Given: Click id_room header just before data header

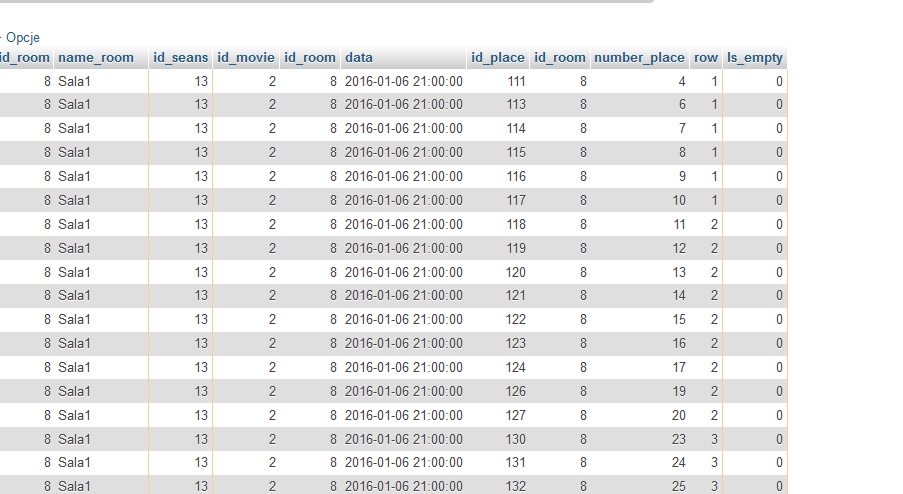Looking at the screenshot, I should [310, 58].
